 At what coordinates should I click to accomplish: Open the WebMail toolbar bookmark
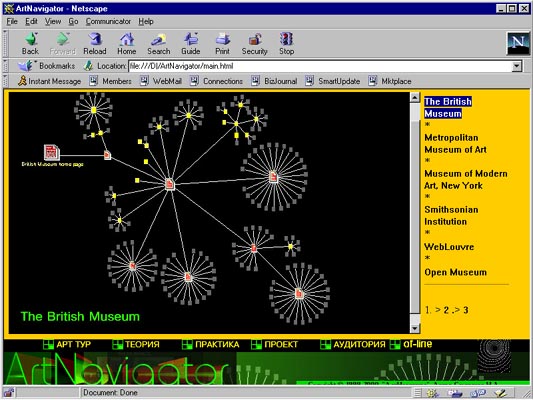pos(161,81)
